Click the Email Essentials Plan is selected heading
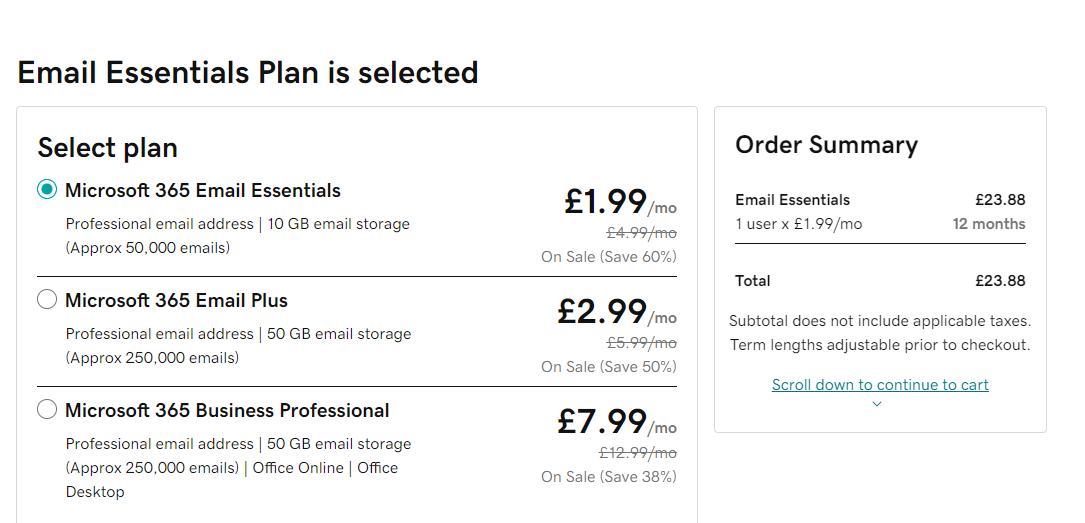 [248, 73]
